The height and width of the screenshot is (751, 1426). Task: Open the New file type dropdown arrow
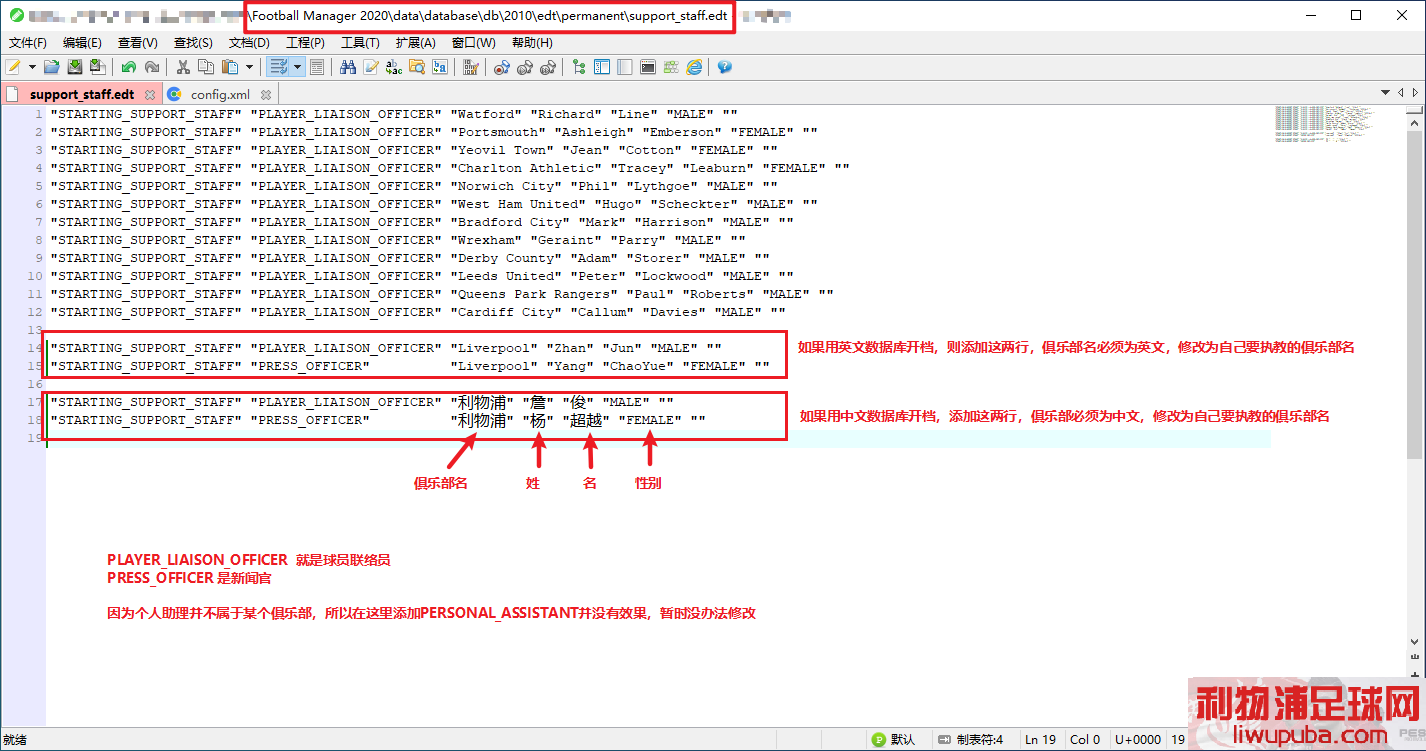pos(32,67)
